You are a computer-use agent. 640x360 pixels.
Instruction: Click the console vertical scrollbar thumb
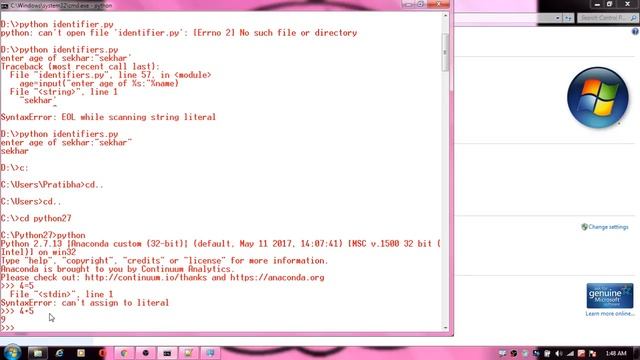[445, 52]
